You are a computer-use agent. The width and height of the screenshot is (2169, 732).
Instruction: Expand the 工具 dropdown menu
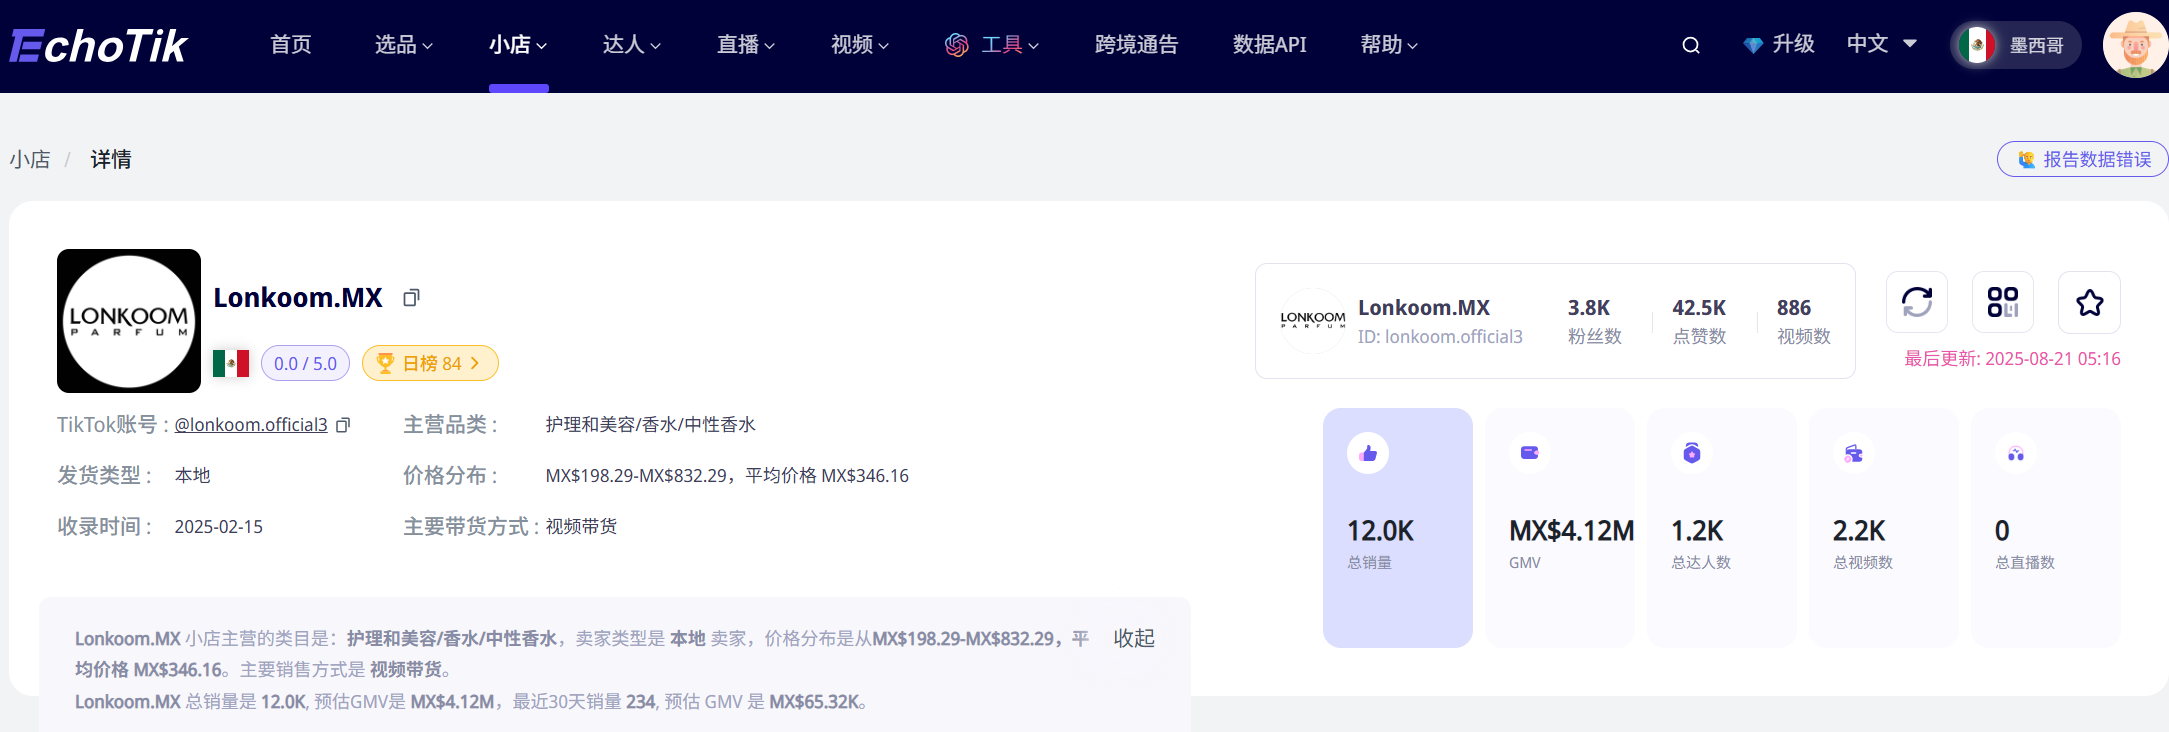992,45
